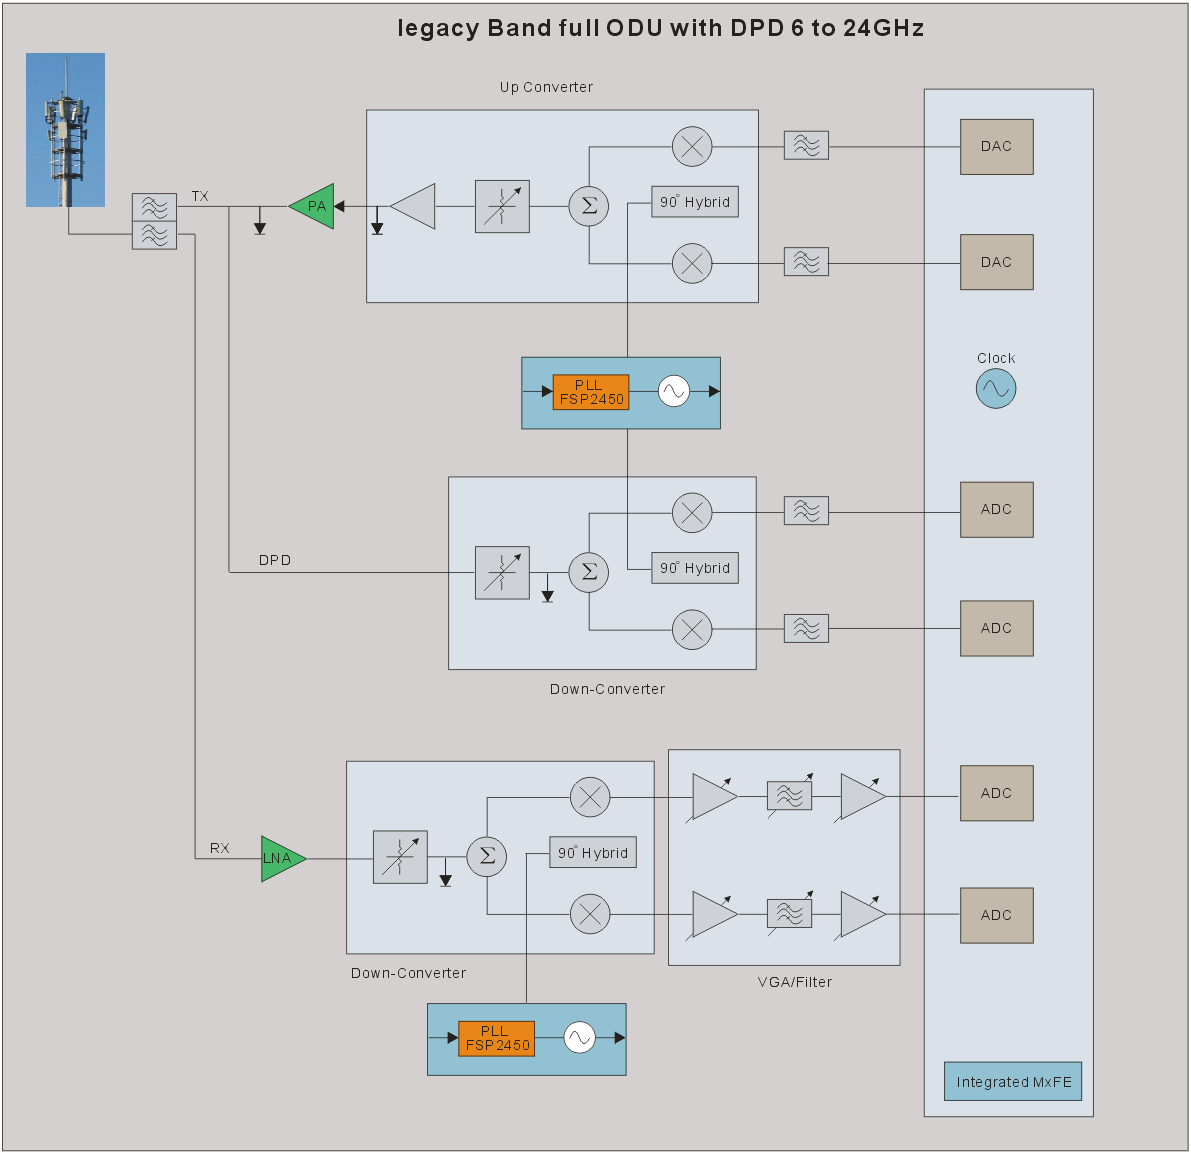Screen dimensions: 1191x1152
Task: Click lower-right variable gain amplifier in VGA/Filter
Action: [861, 915]
